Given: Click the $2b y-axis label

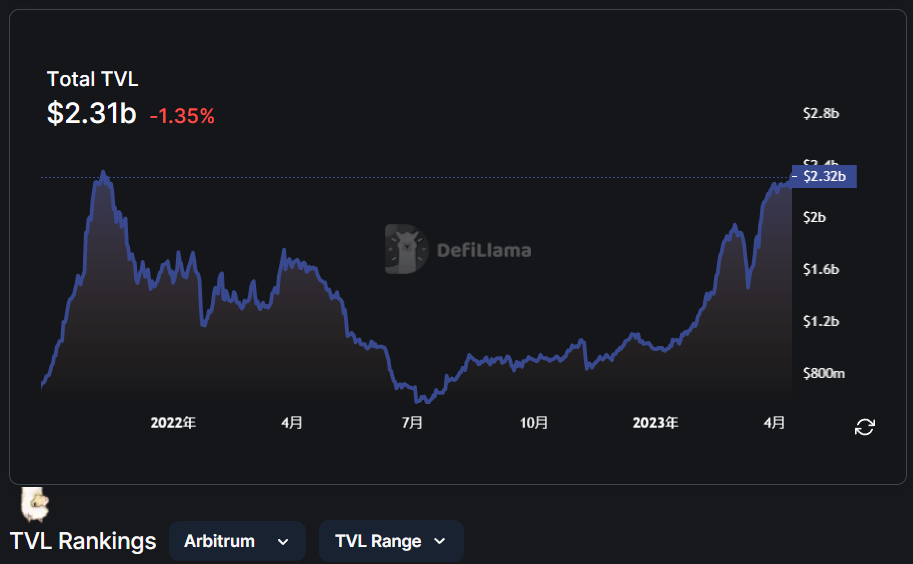Looking at the screenshot, I should coord(815,218).
